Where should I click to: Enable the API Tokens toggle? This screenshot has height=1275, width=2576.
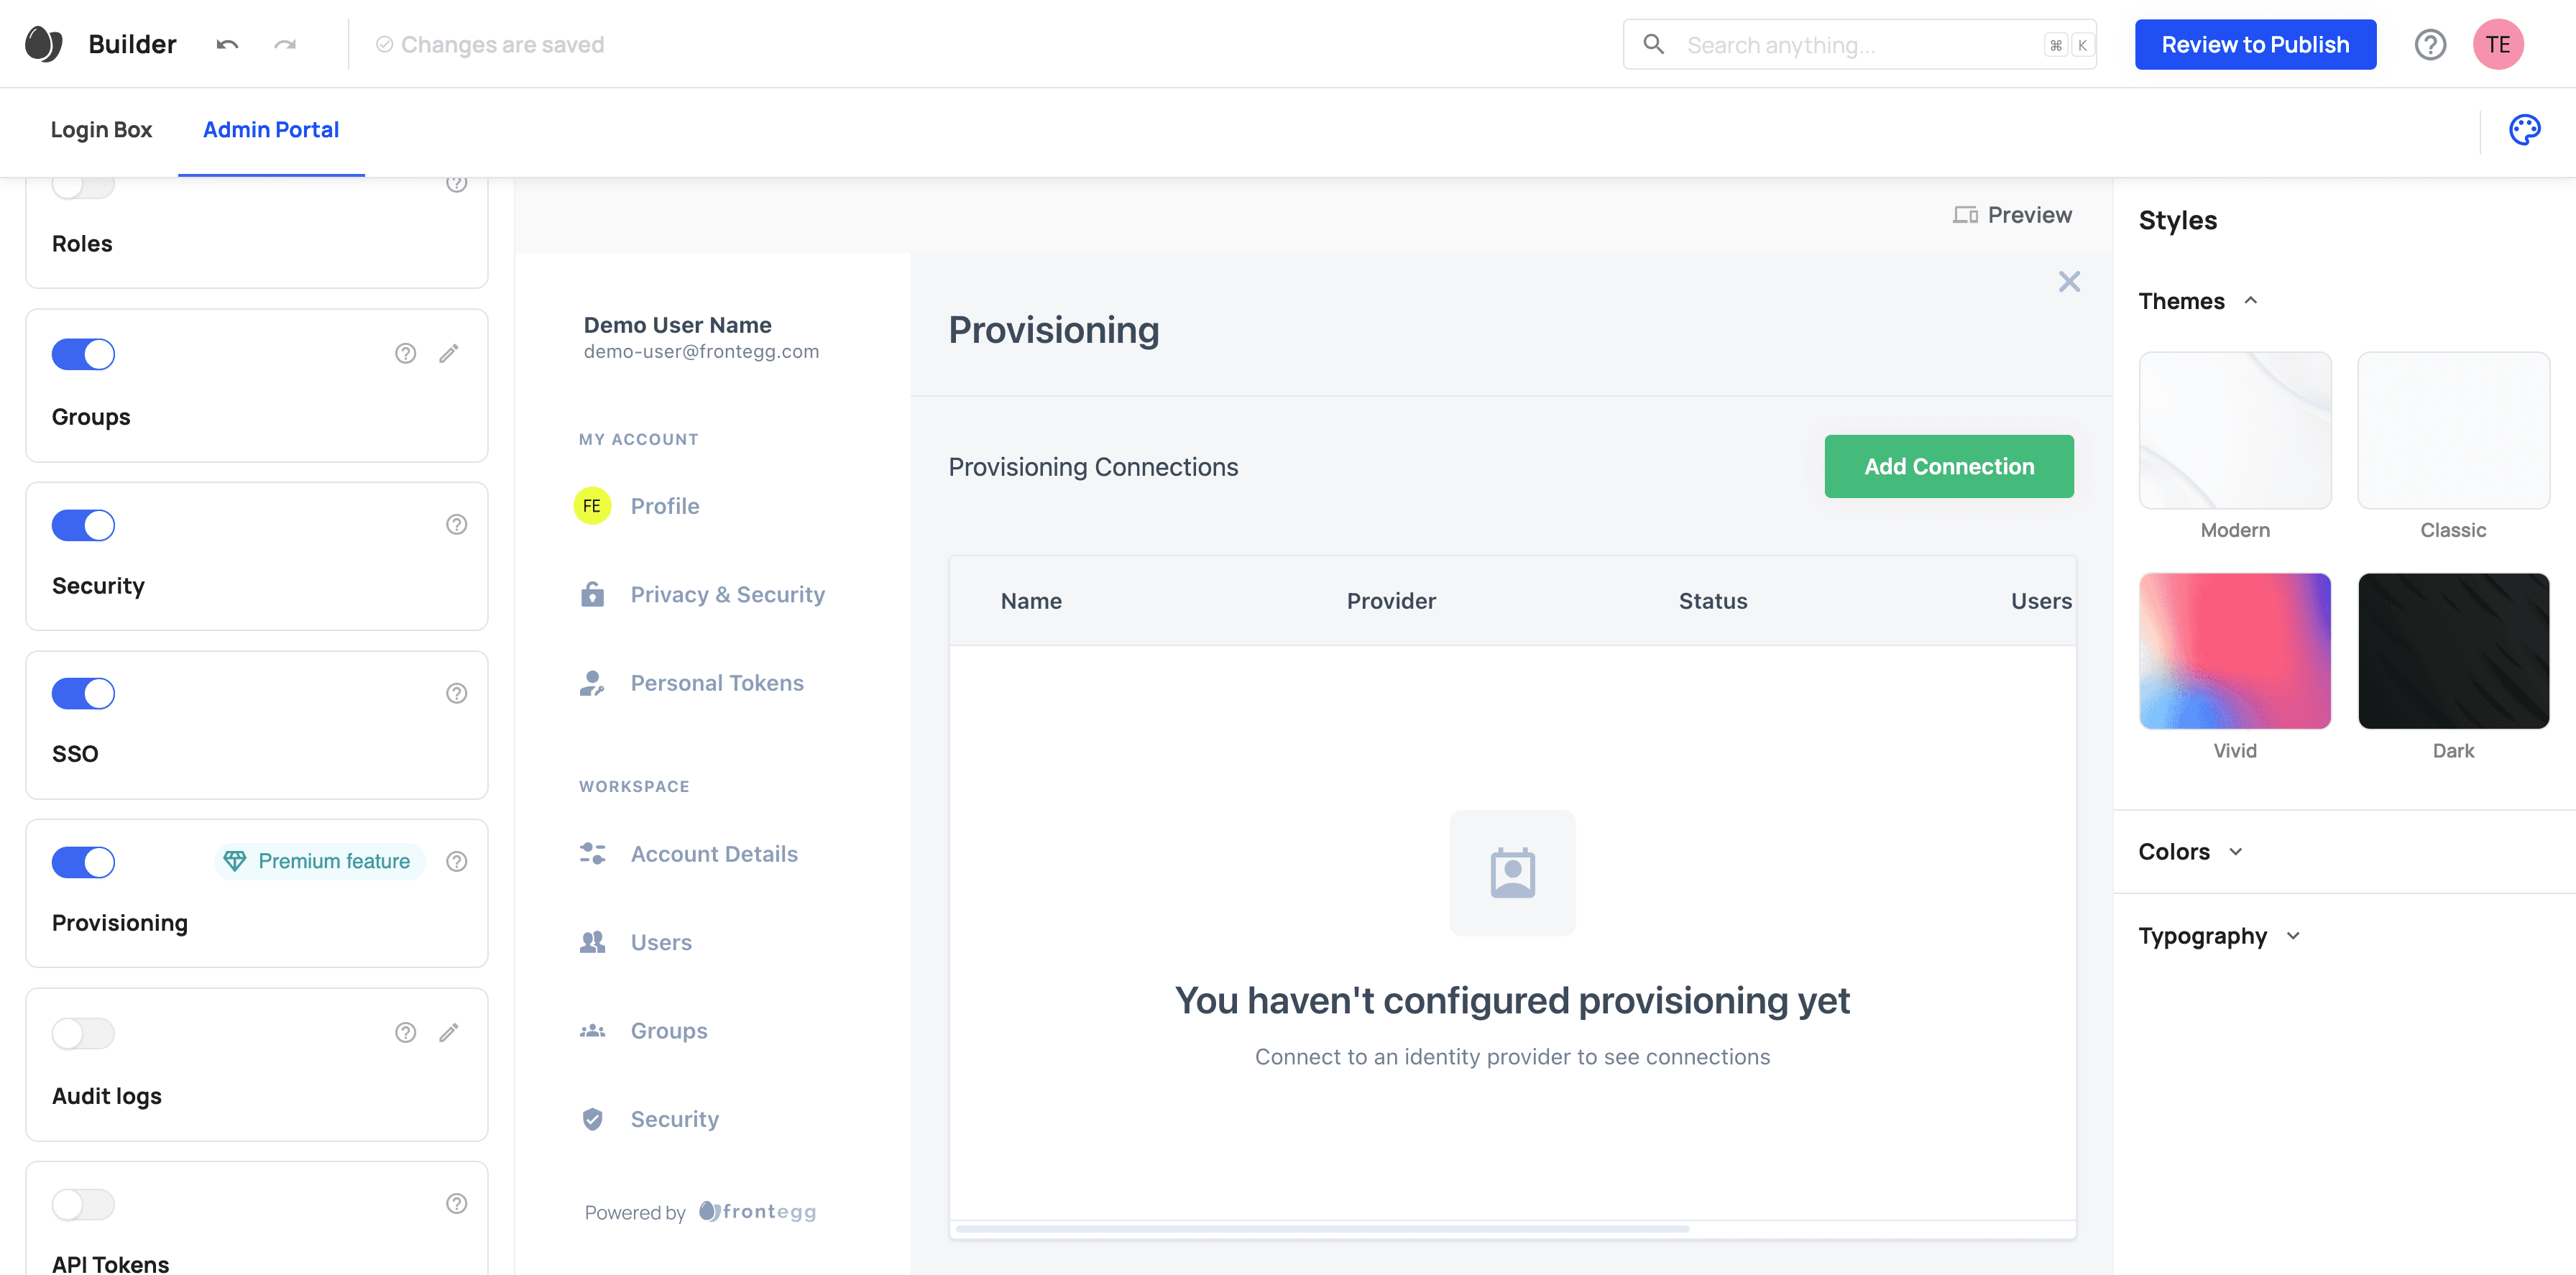(x=83, y=1204)
